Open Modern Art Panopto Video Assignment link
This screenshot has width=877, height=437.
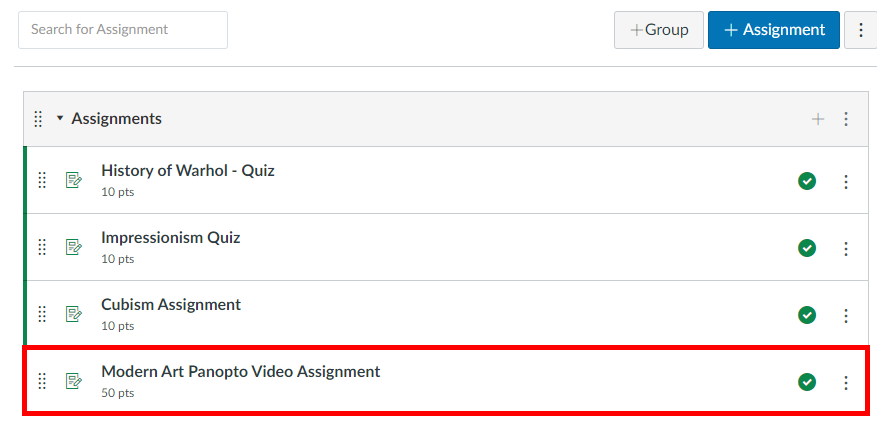click(x=241, y=372)
